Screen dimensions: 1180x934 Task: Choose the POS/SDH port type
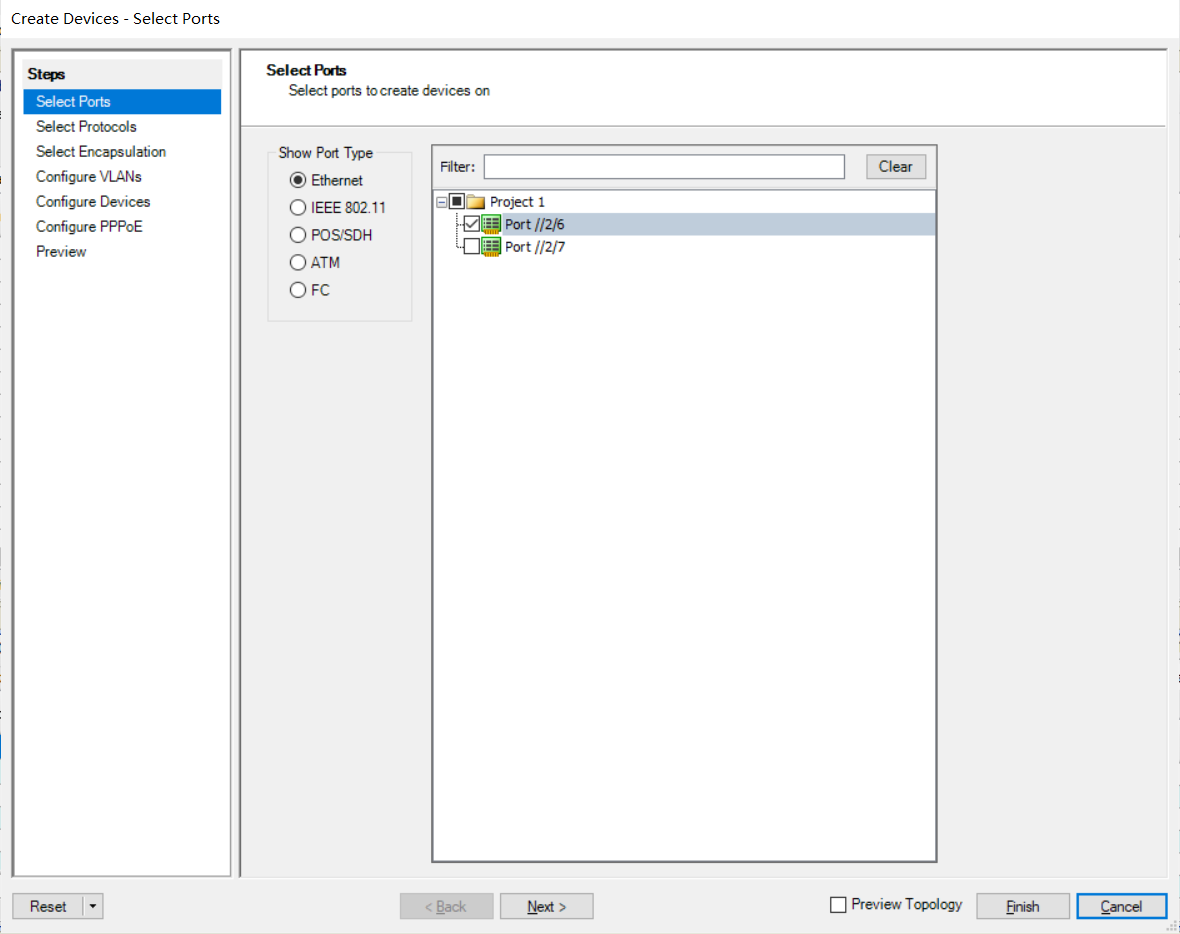point(298,235)
